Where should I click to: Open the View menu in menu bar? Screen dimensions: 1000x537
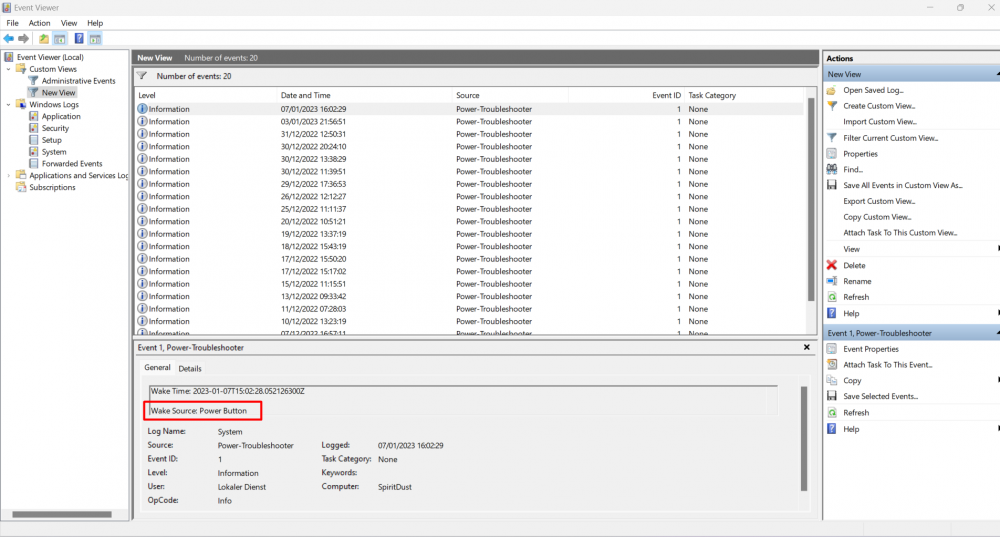coord(69,23)
